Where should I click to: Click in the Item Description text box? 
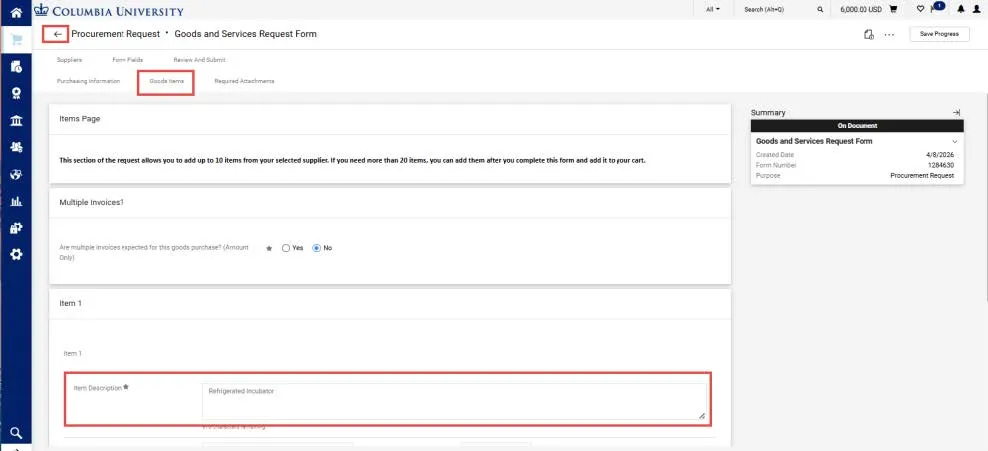pyautogui.click(x=454, y=401)
